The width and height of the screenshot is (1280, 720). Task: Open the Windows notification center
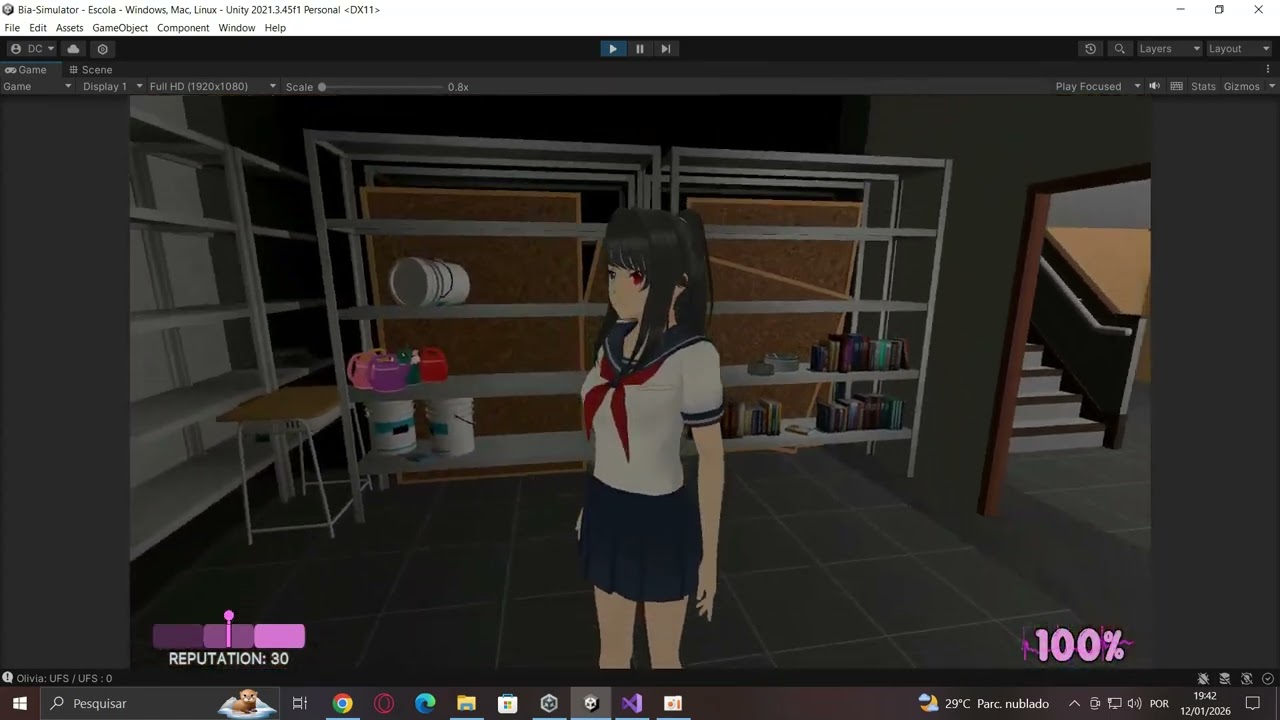(x=1253, y=703)
